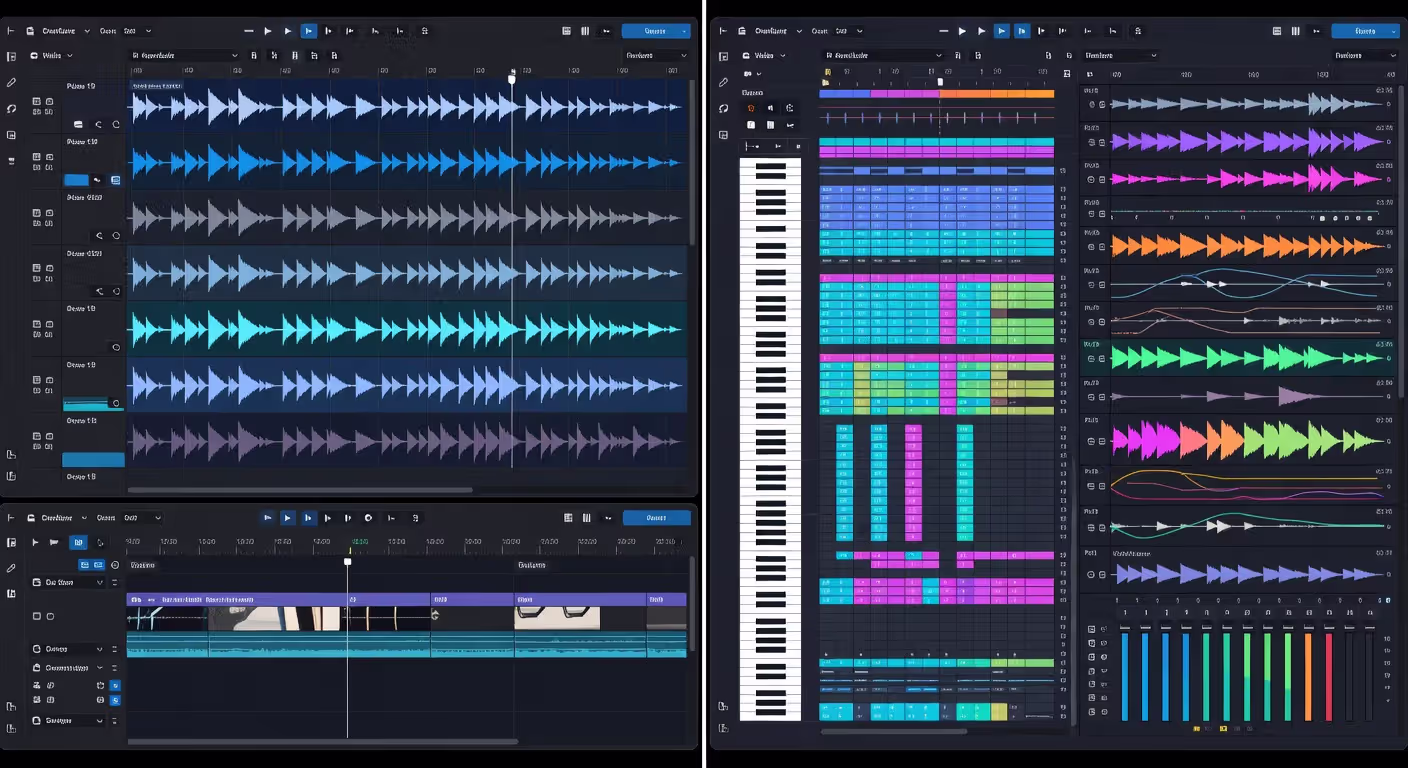The image size is (1408, 768).
Task: Open the wide clip selector dropdown in piano roll
Action: click(x=883, y=56)
